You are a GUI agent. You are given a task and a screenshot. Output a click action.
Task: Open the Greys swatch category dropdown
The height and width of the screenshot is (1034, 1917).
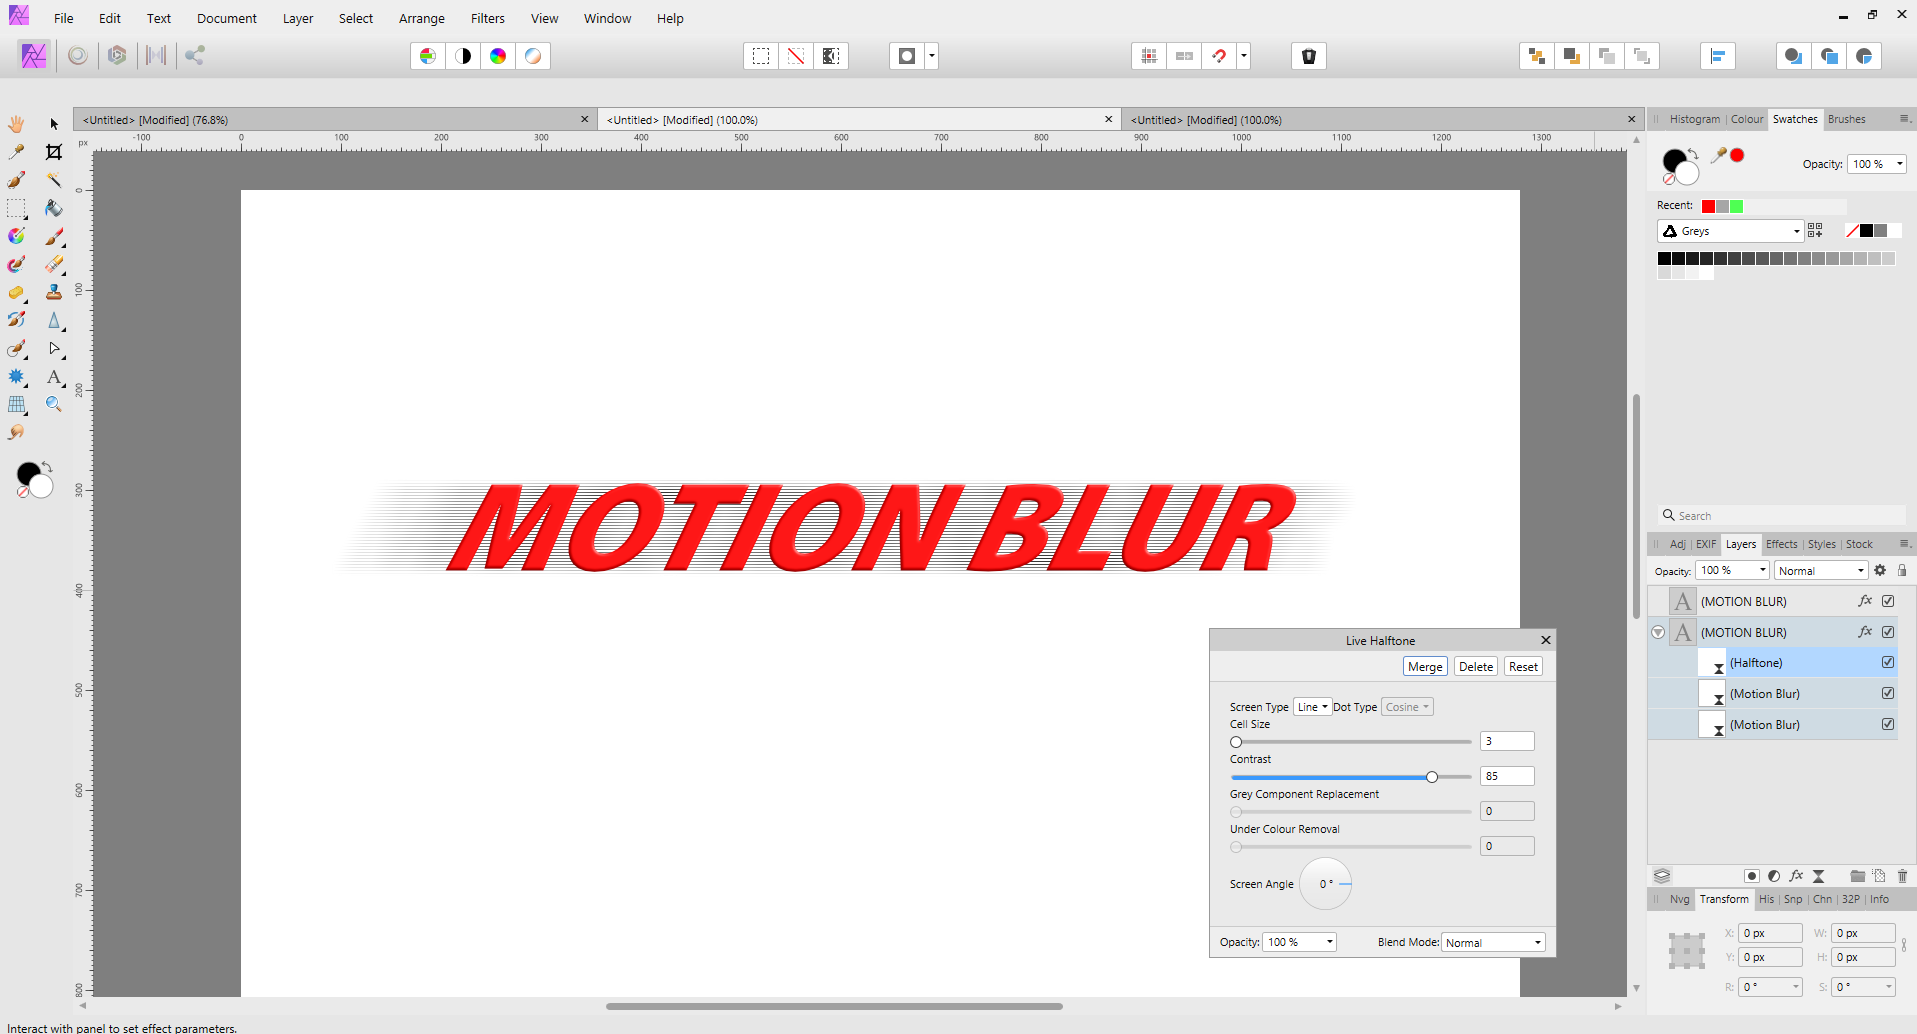1795,230
